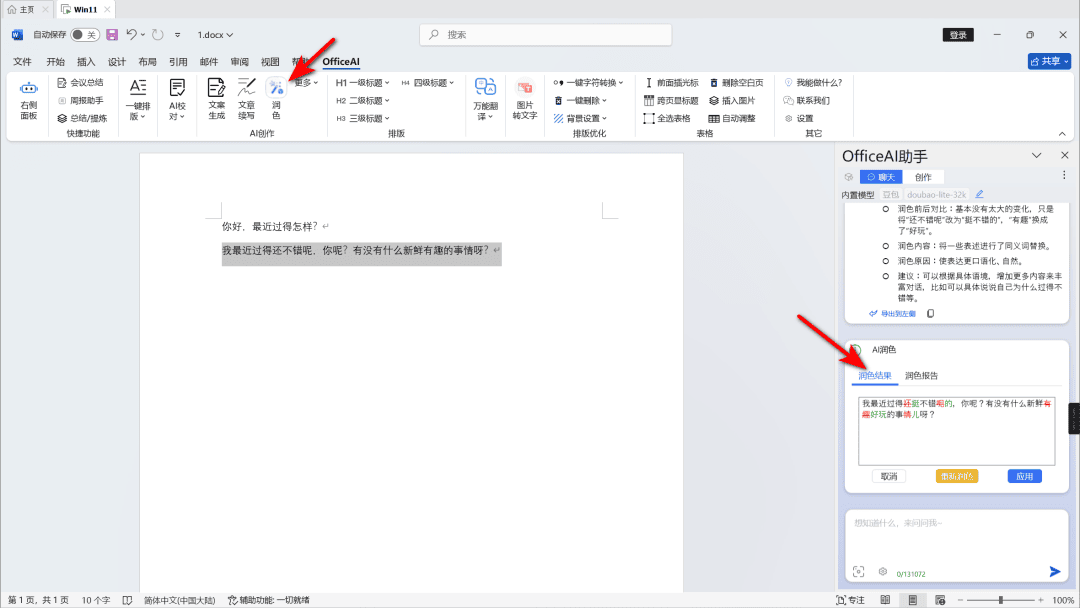Open the 文案生成 tool
Viewport: 1080px width, 608px height.
[x=216, y=99]
